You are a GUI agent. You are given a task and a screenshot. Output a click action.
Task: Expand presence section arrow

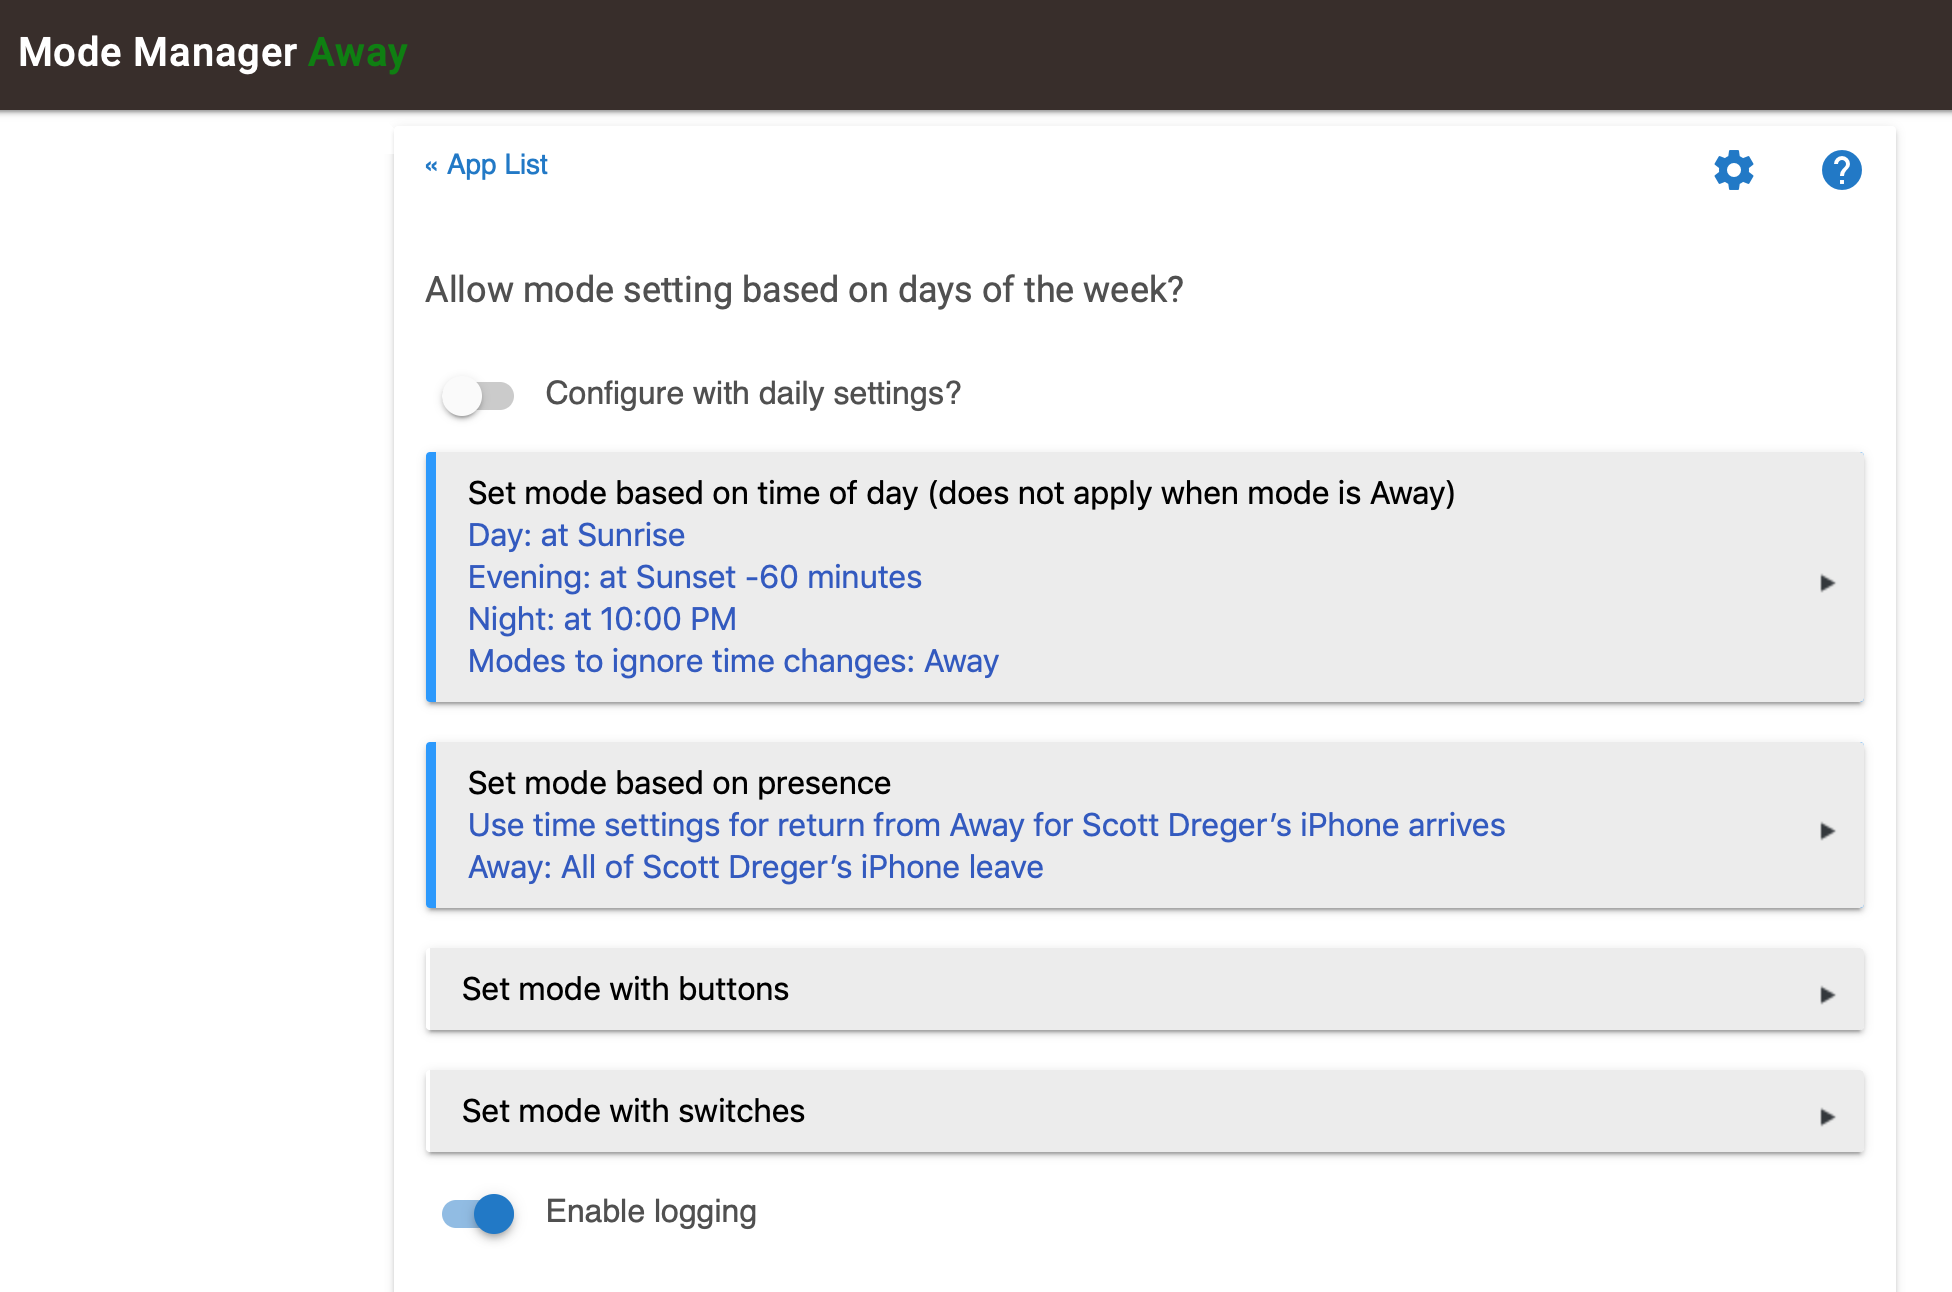pos(1827,831)
